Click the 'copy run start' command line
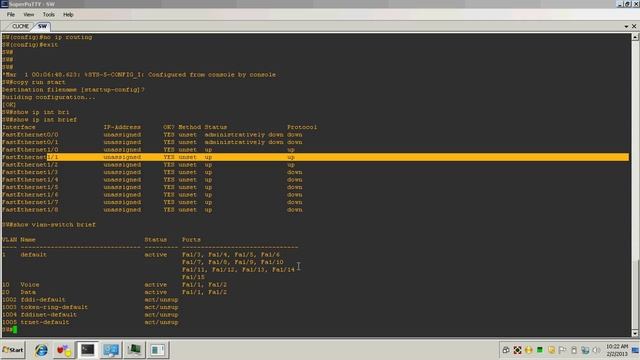640x360 pixels. pos(34,82)
